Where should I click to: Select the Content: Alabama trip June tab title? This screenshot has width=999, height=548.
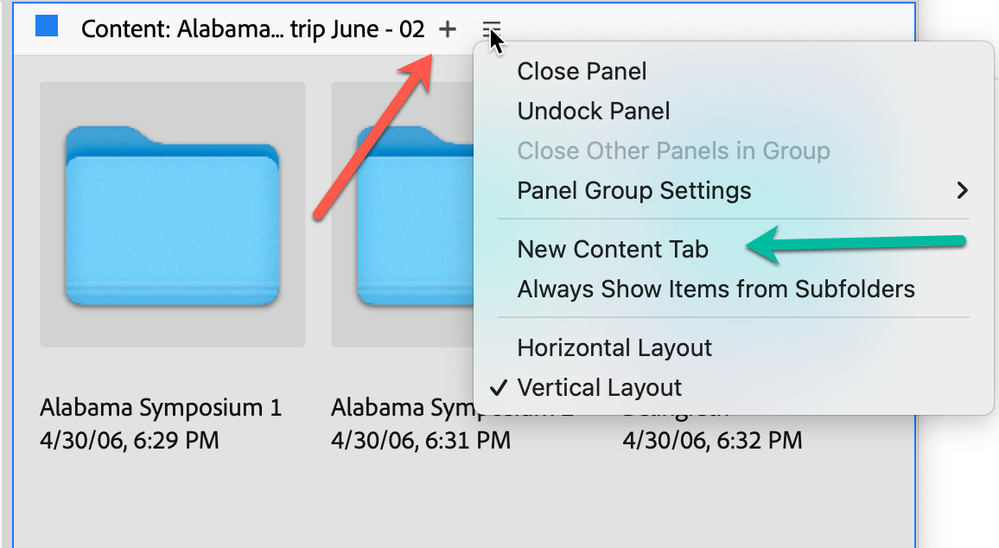click(252, 29)
